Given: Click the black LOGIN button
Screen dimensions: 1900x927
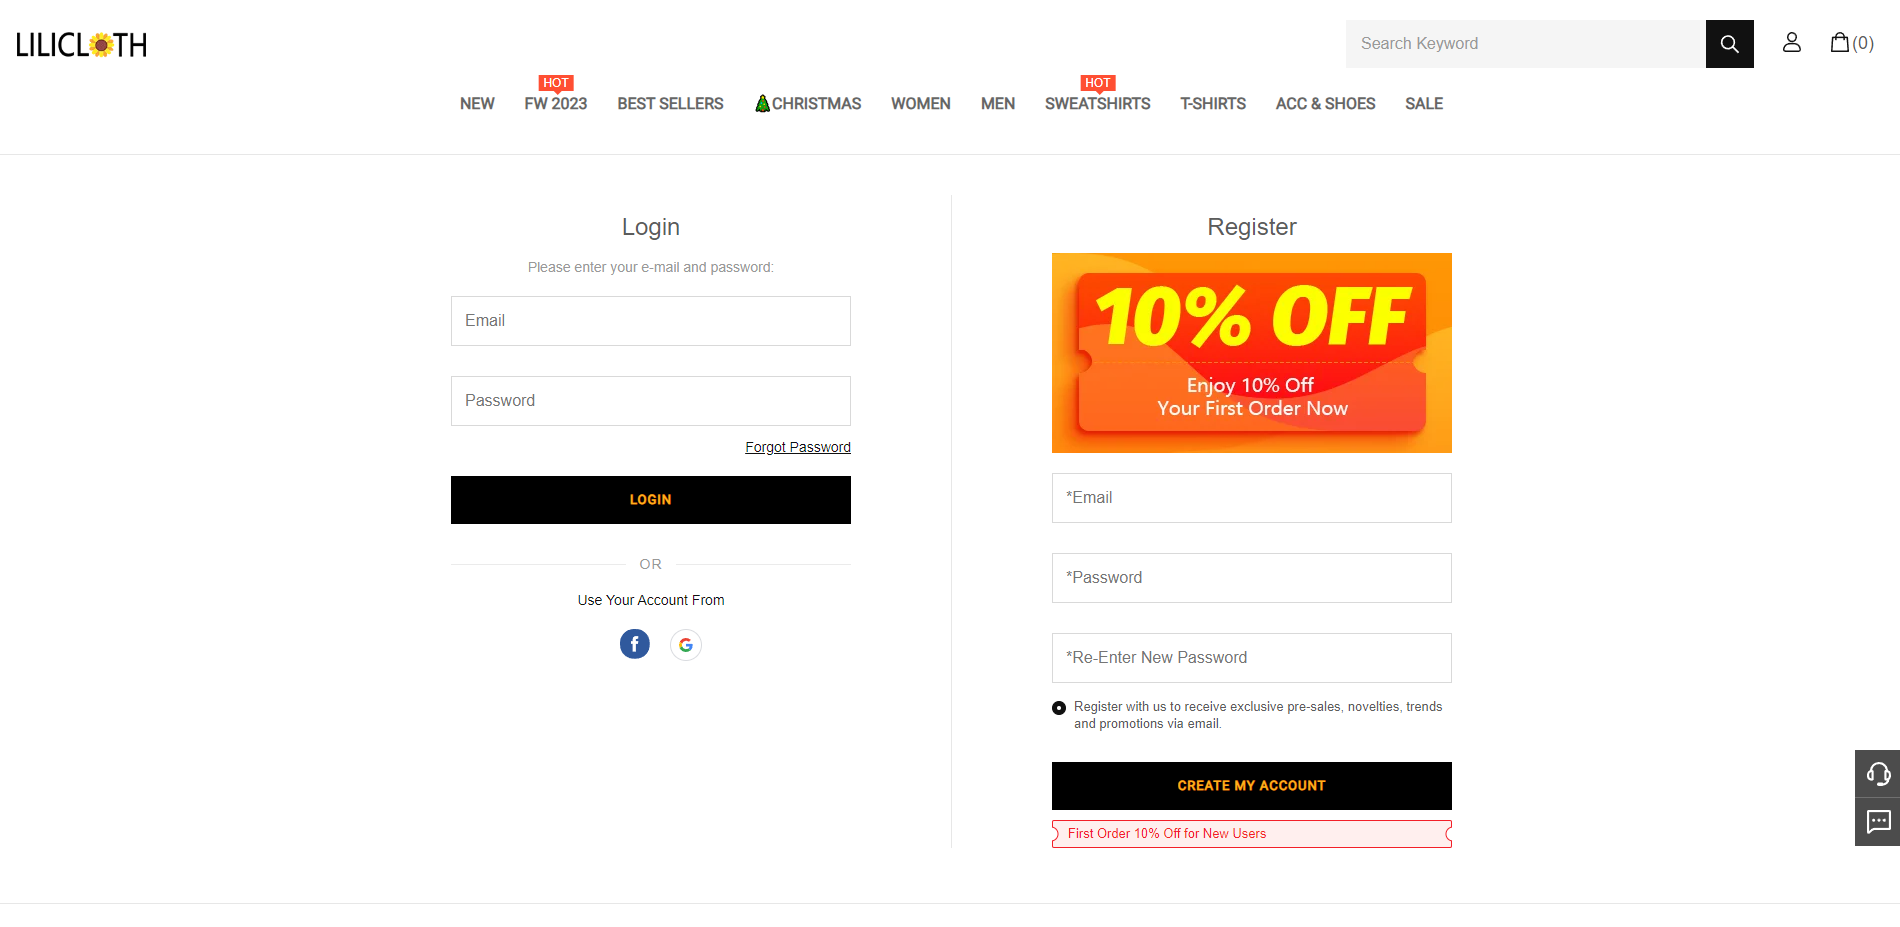Looking at the screenshot, I should 651,500.
